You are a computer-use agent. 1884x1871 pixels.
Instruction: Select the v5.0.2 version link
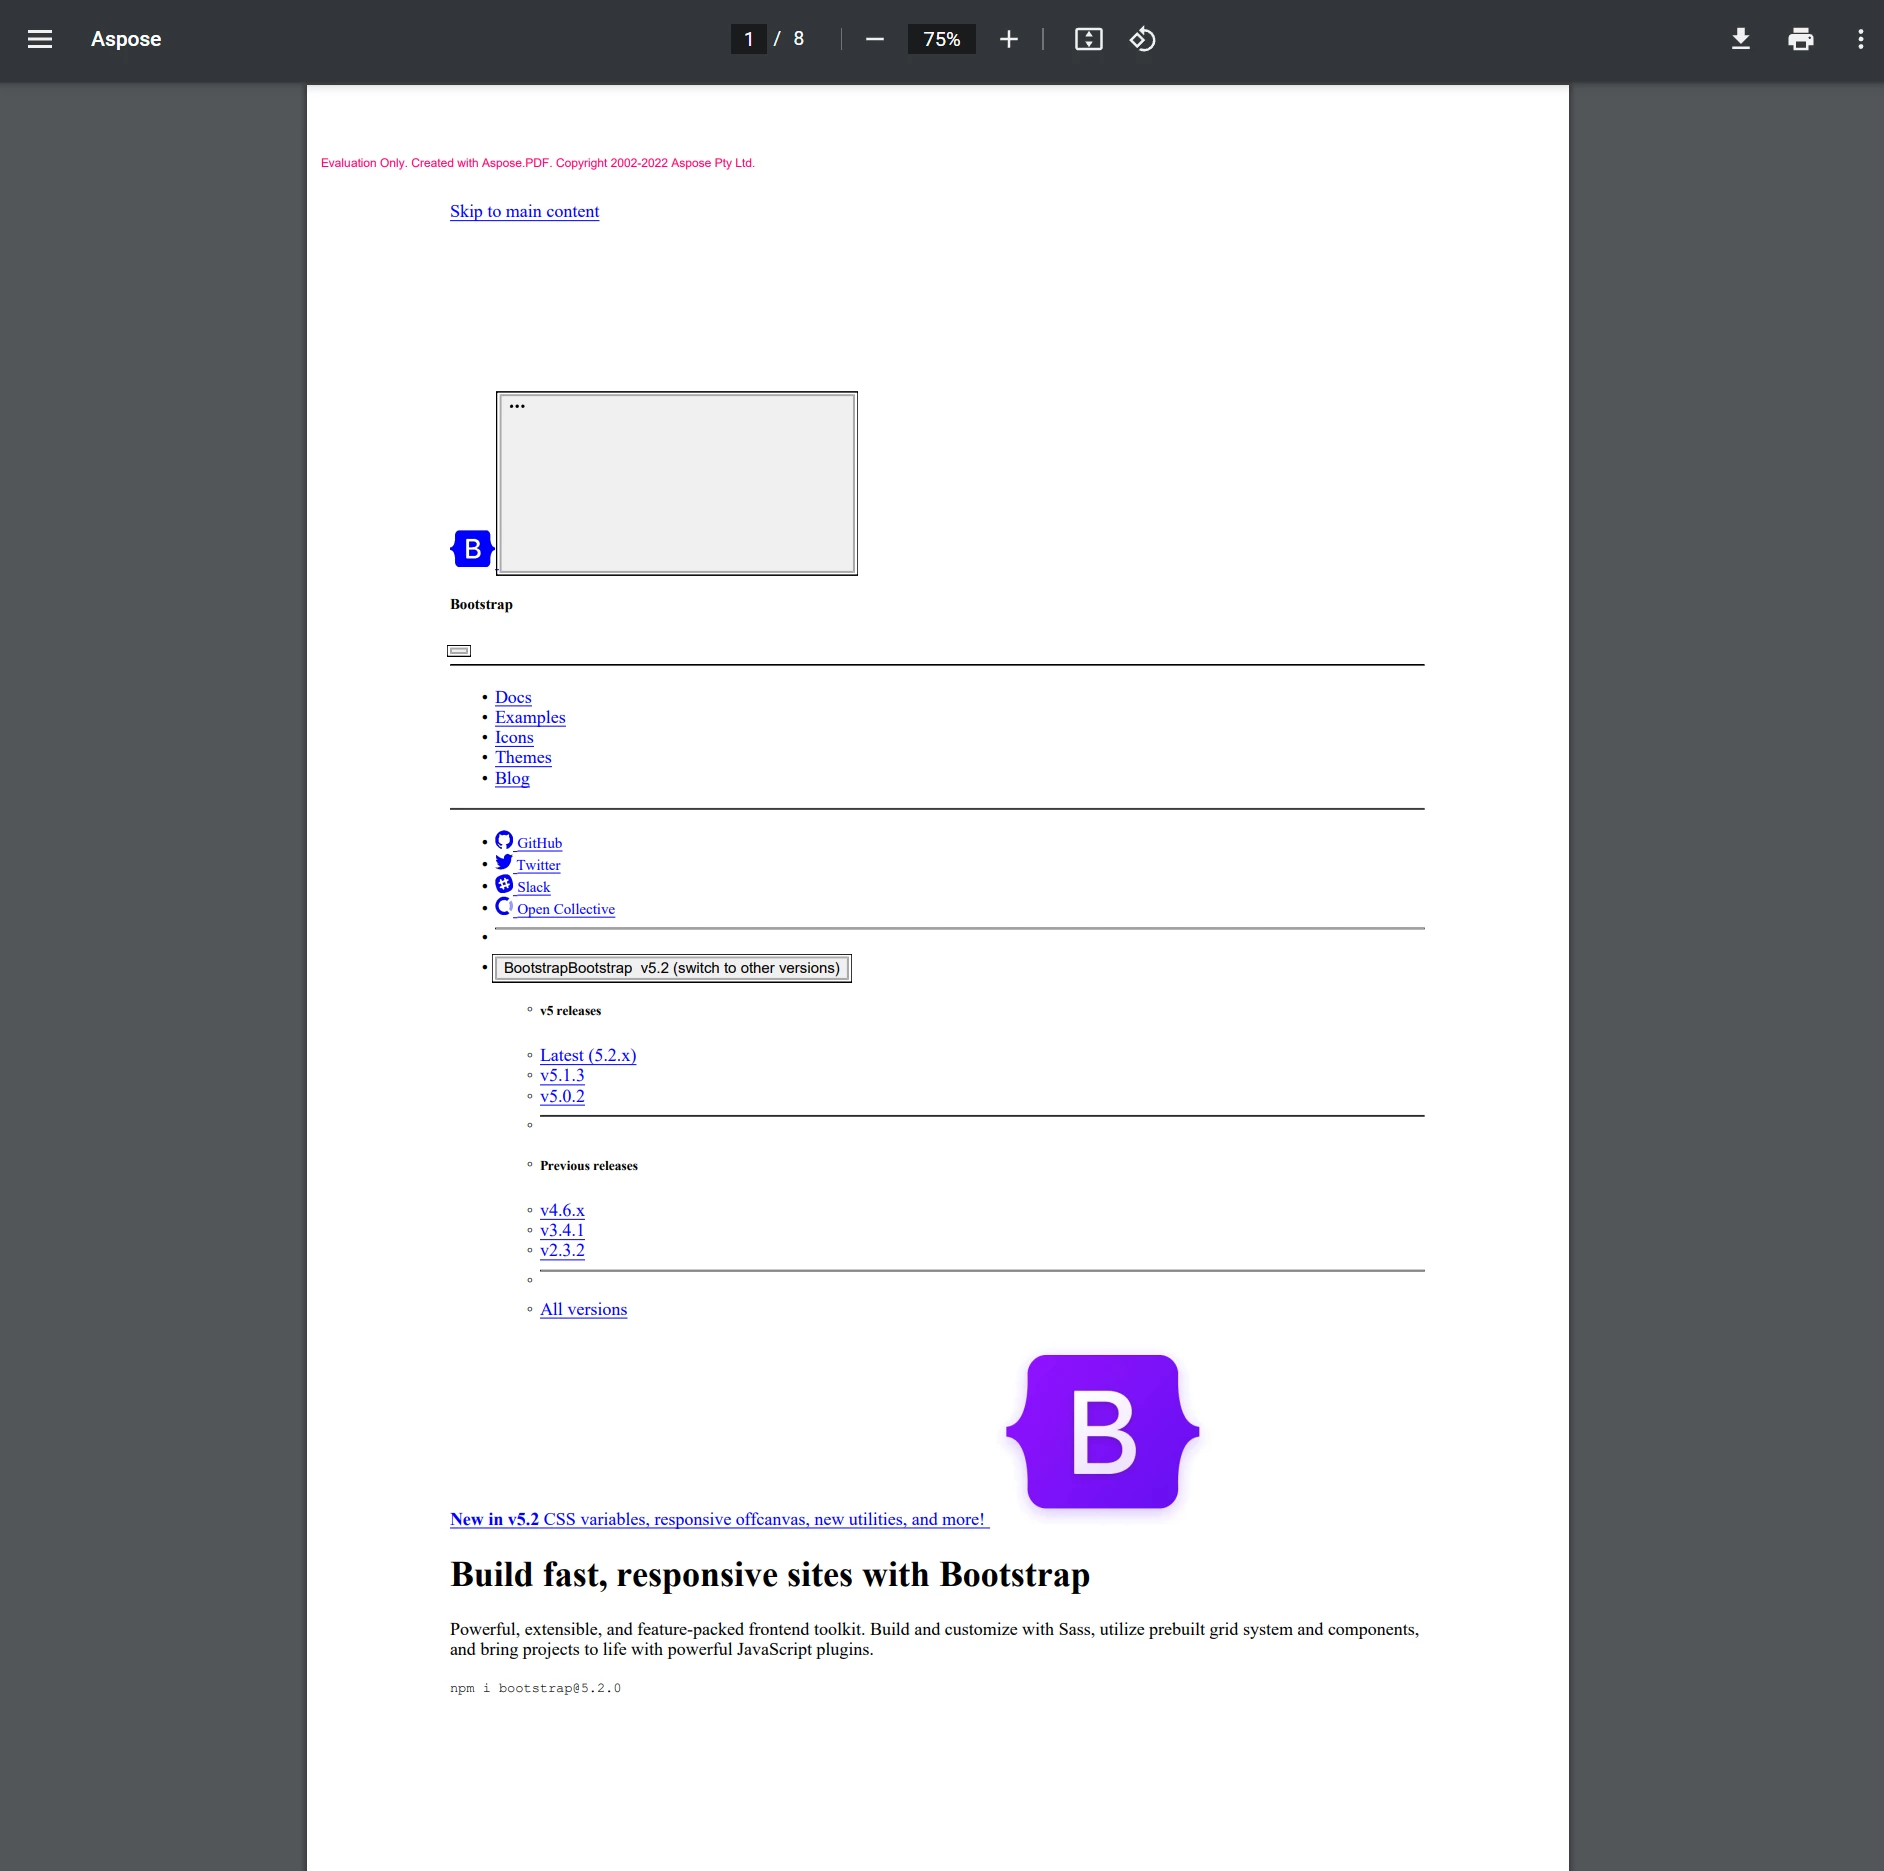click(562, 1096)
